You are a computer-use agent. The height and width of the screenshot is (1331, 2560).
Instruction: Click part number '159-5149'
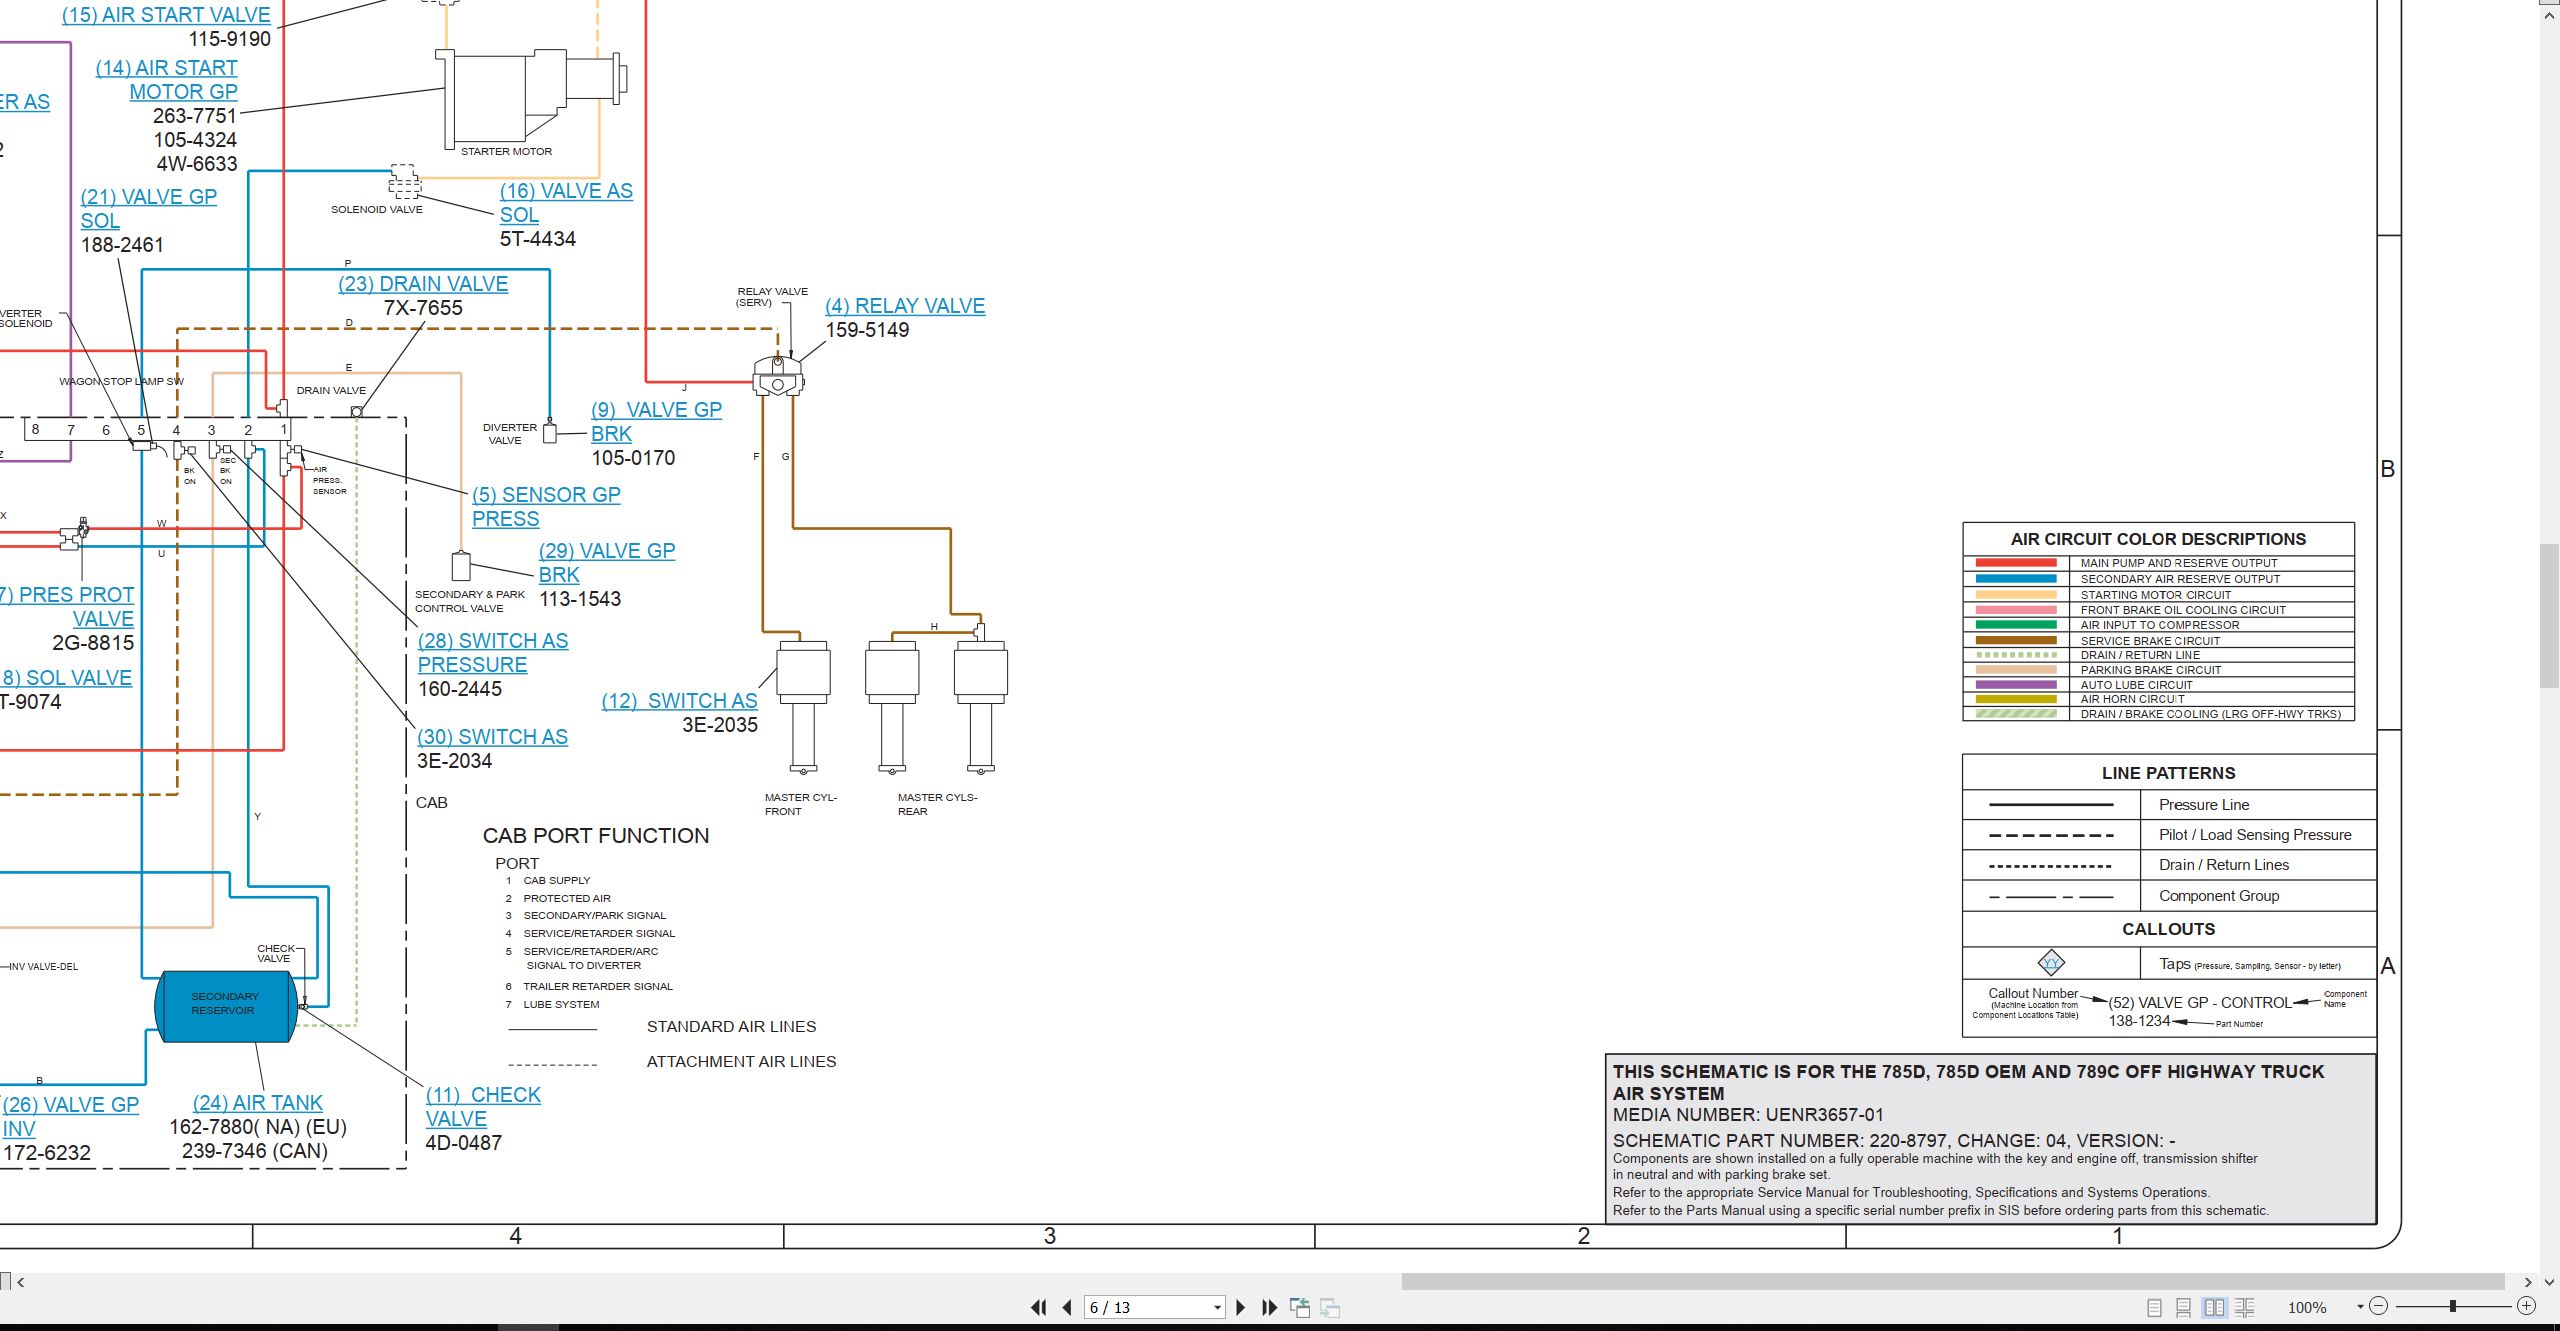tap(867, 330)
